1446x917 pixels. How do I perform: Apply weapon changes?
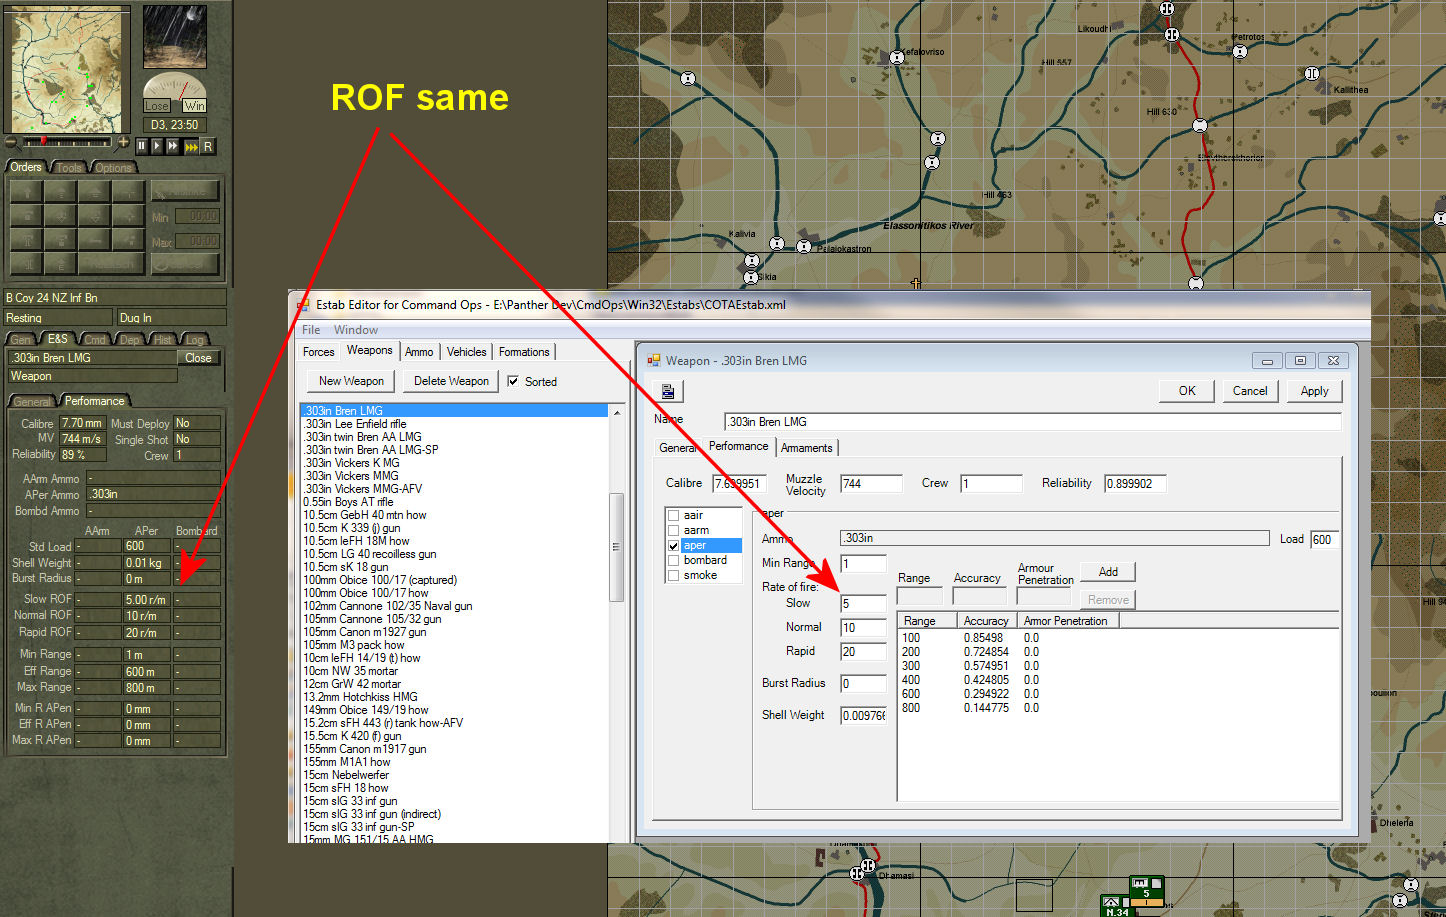(1314, 391)
